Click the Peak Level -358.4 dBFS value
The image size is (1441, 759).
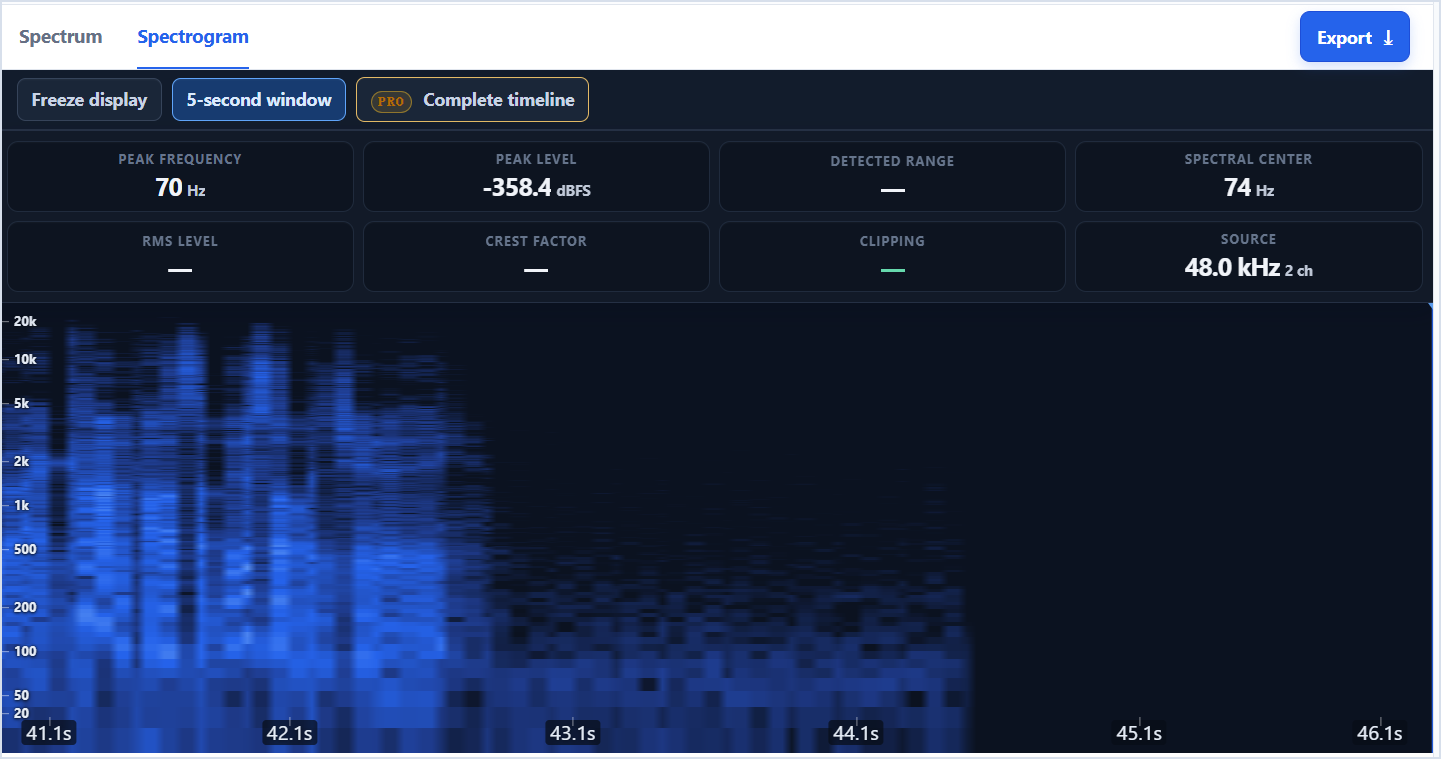[x=536, y=187]
